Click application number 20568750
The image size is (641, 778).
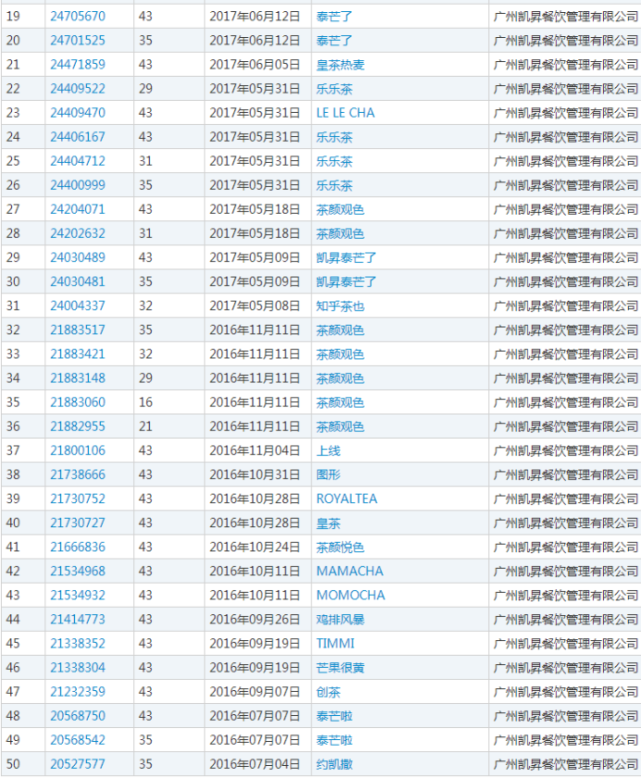coord(78,716)
